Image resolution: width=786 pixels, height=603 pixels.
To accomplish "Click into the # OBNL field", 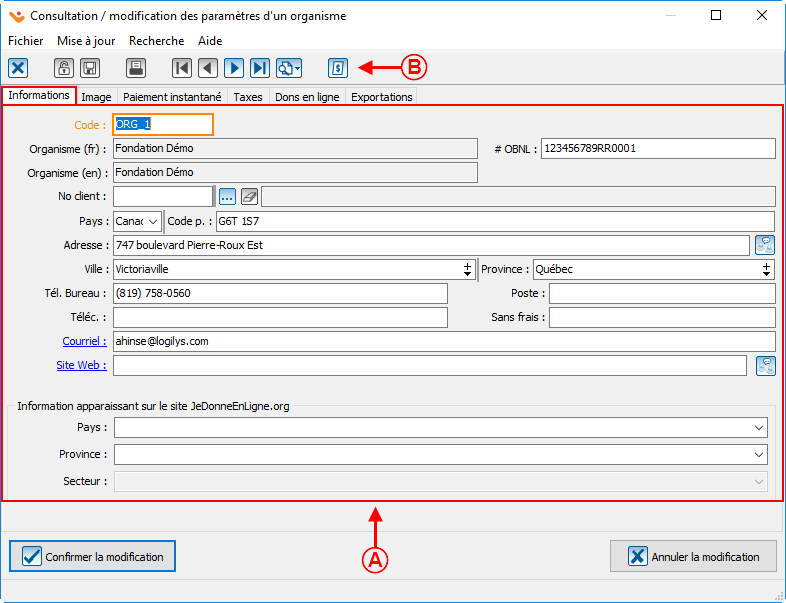I will click(658, 149).
